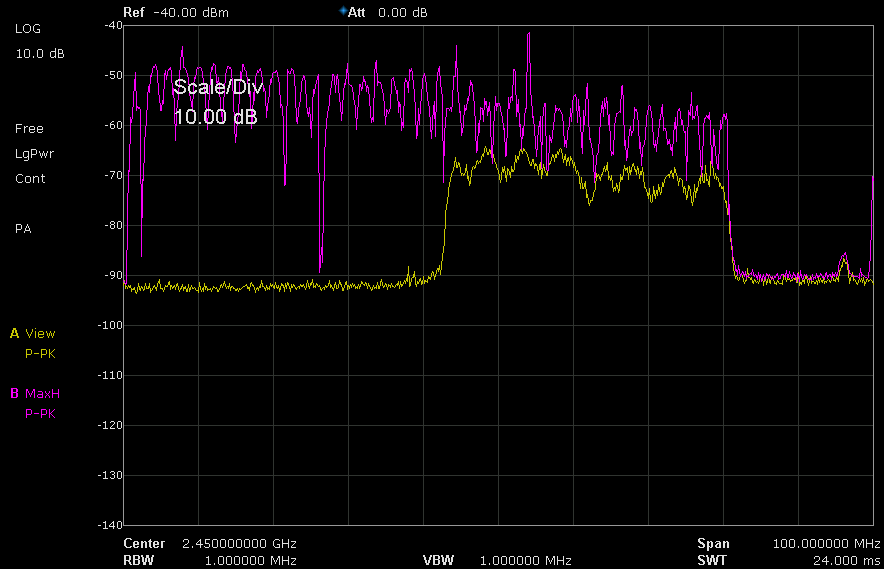Click the blue star icon beside Att
The height and width of the screenshot is (569, 884).
343,11
